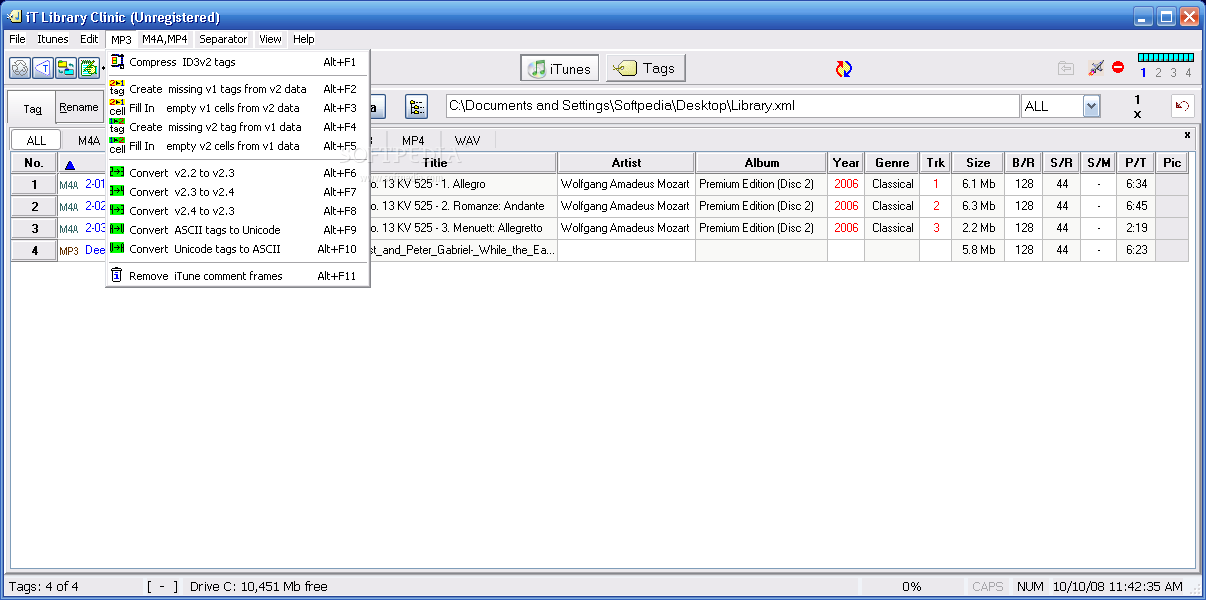Open the Separator menu

coord(223,40)
